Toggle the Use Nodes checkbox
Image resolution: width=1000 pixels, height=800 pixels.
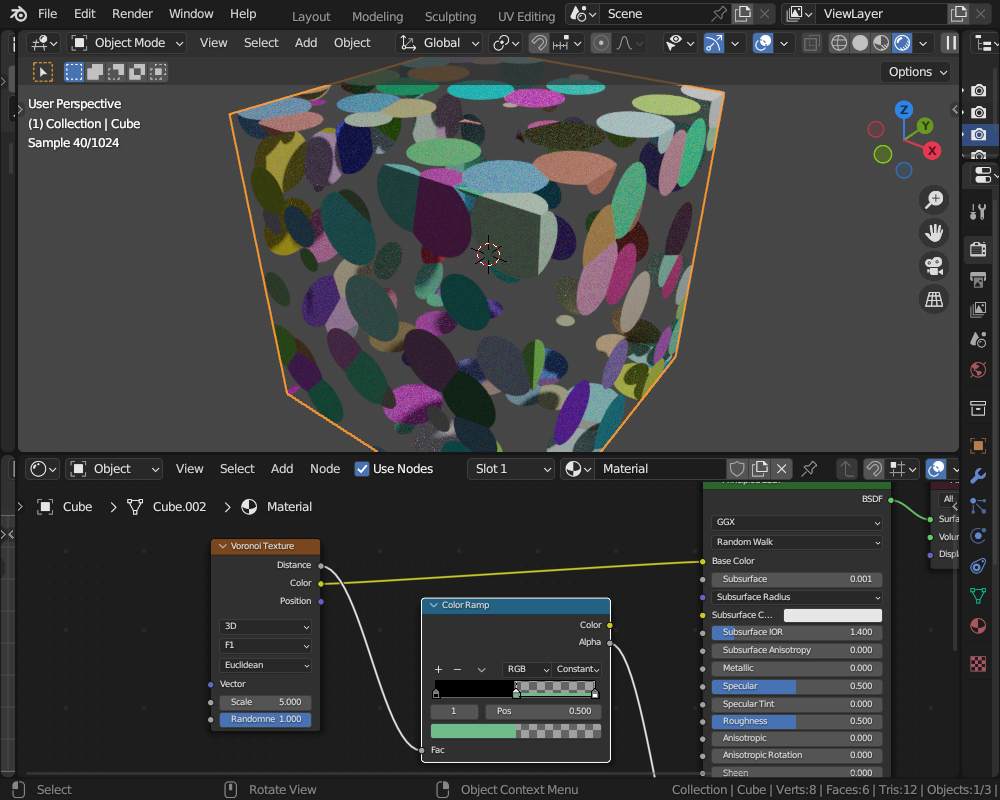[x=361, y=469]
